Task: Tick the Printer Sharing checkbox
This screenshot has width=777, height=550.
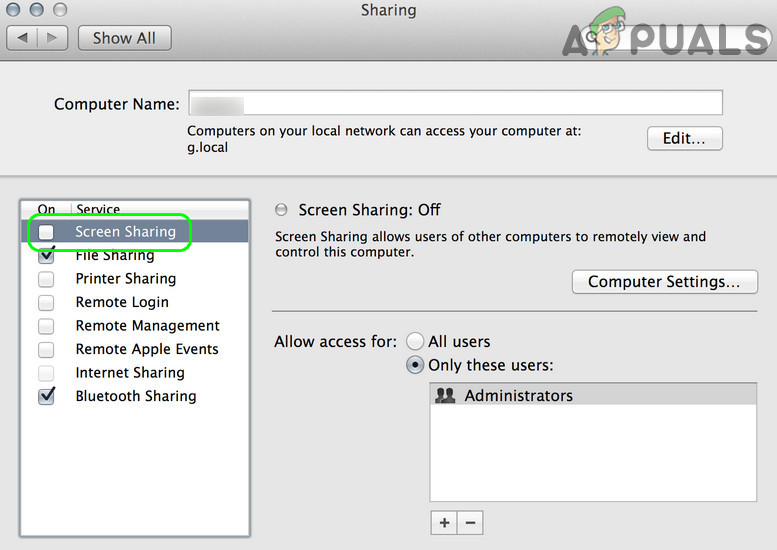Action: pyautogui.click(x=46, y=279)
